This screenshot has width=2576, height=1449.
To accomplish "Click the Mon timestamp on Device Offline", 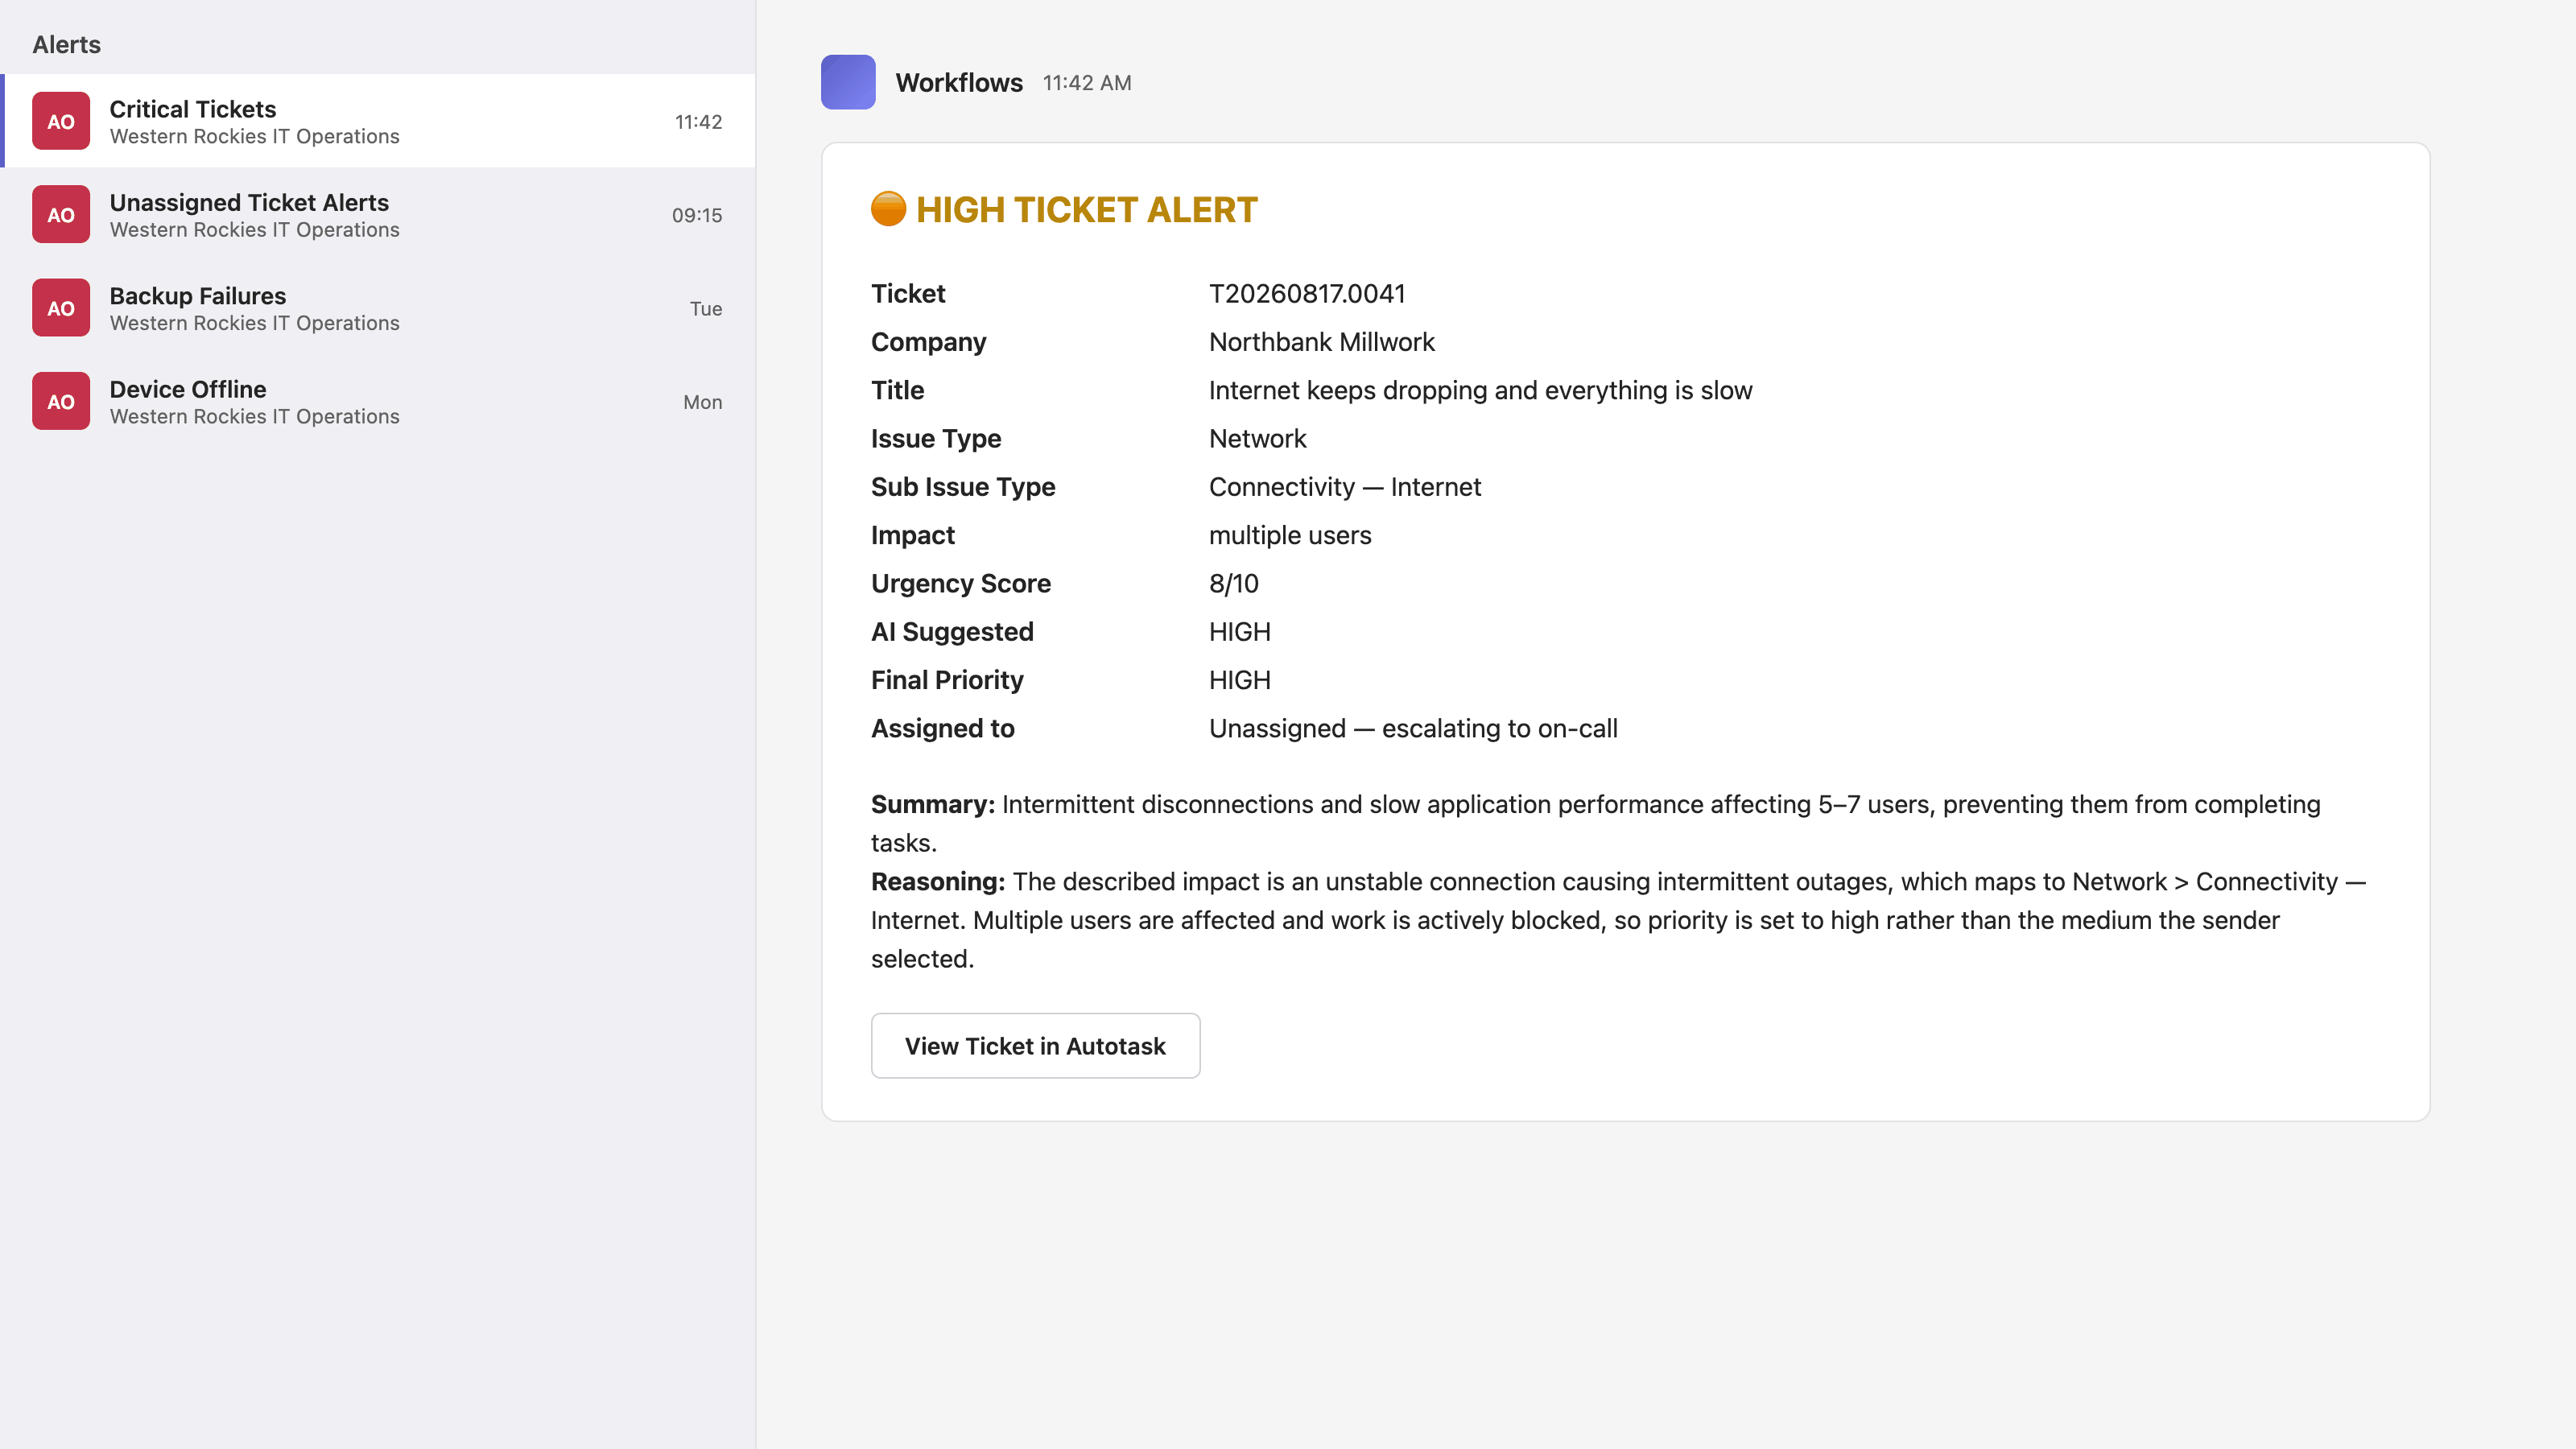I will coord(702,402).
